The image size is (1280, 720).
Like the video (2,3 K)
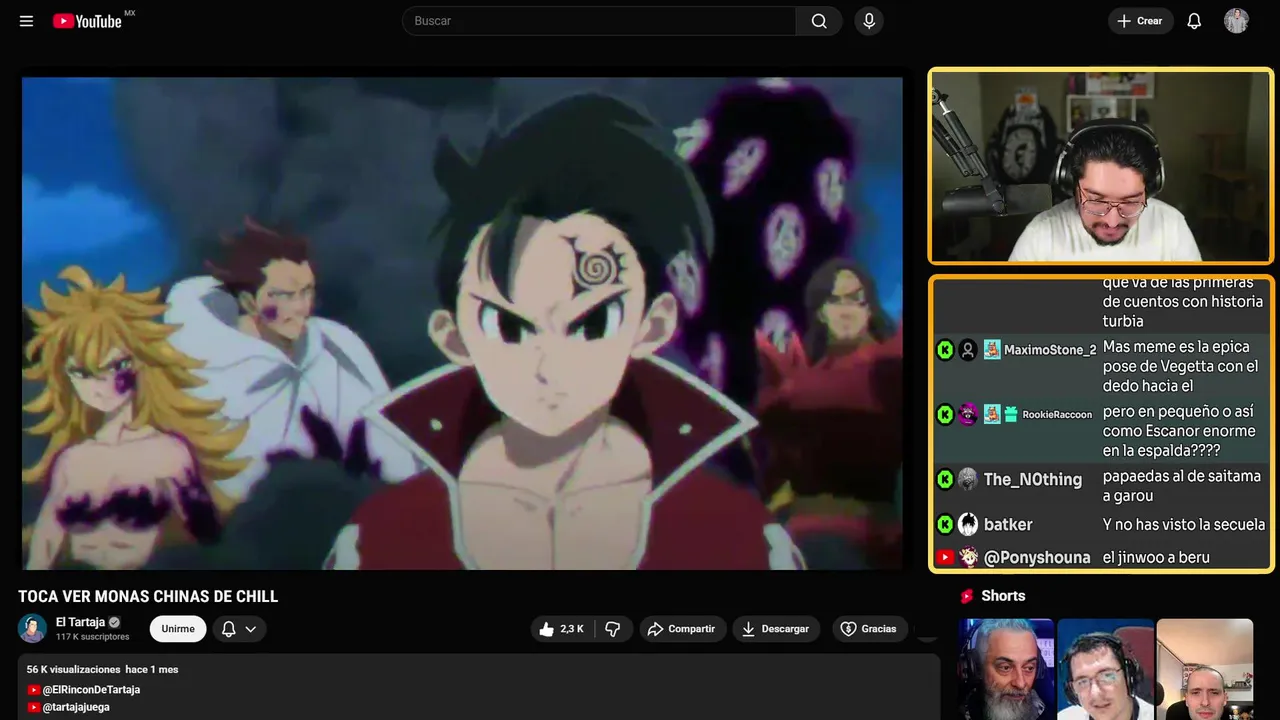(562, 629)
